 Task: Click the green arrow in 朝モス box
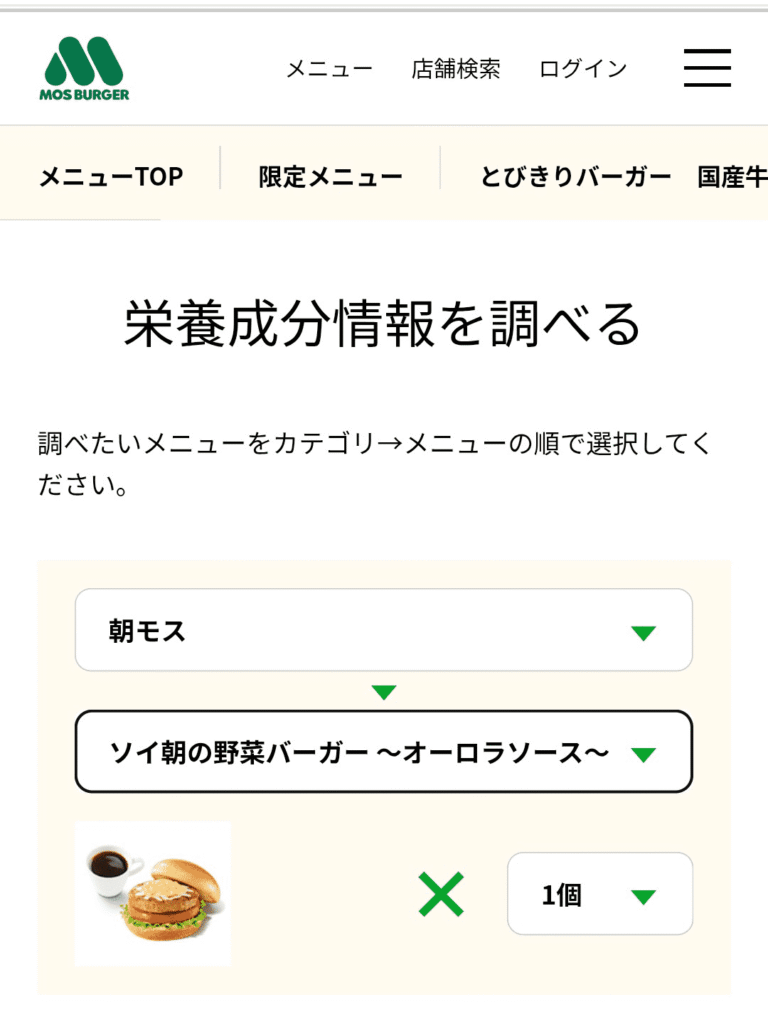click(x=643, y=632)
